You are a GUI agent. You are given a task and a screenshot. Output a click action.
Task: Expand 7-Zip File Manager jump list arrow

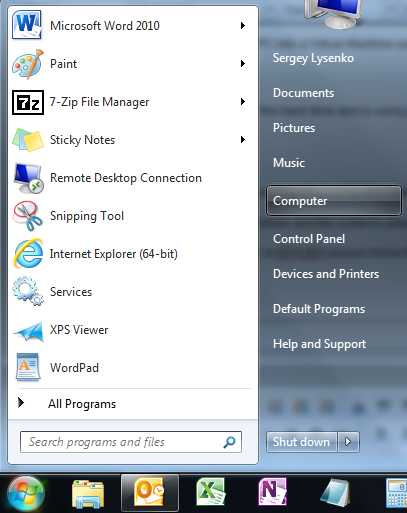click(x=243, y=102)
